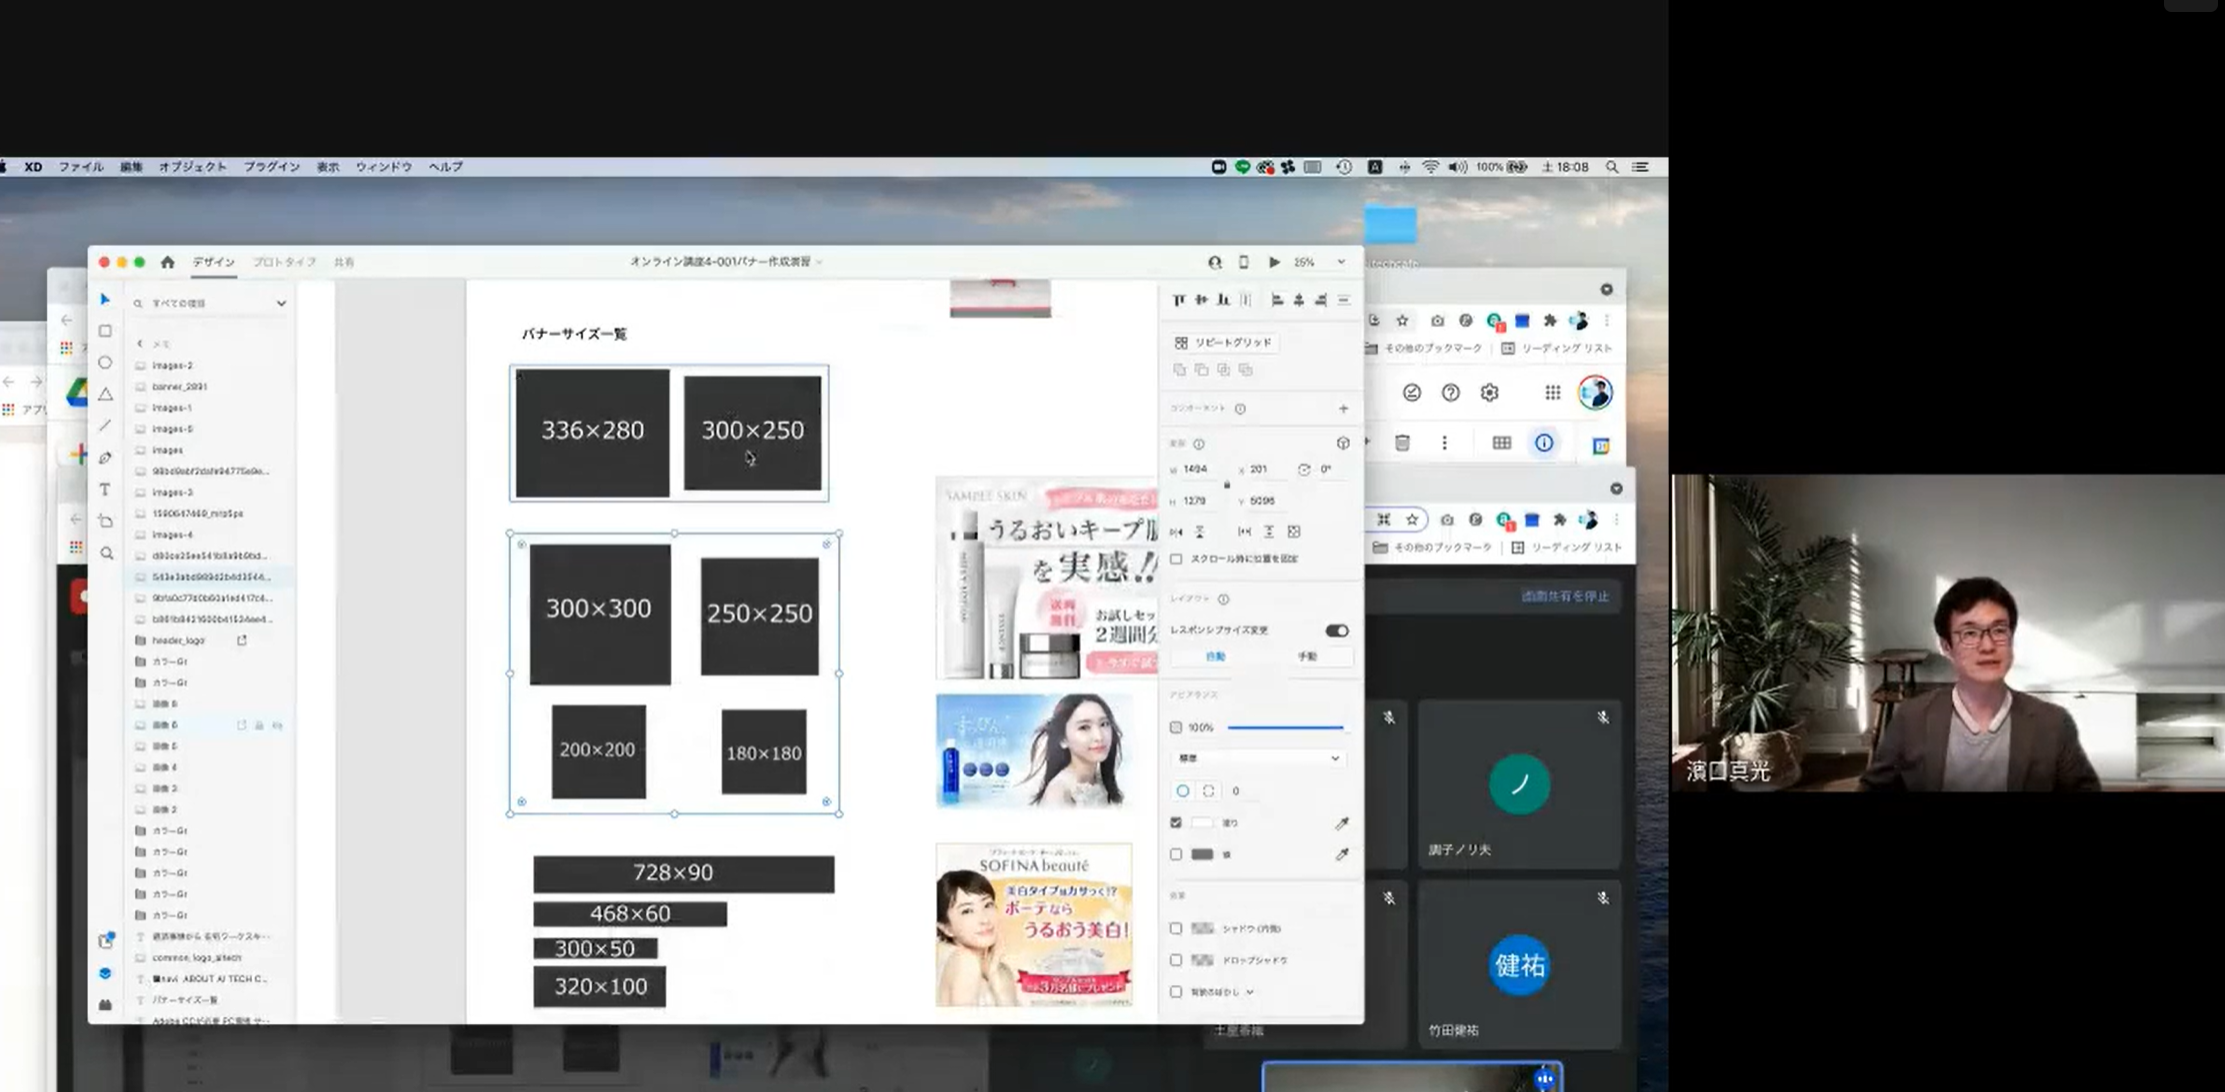The width and height of the screenshot is (2225, 1092).
Task: Open the プラグイン menu
Action: coord(272,167)
